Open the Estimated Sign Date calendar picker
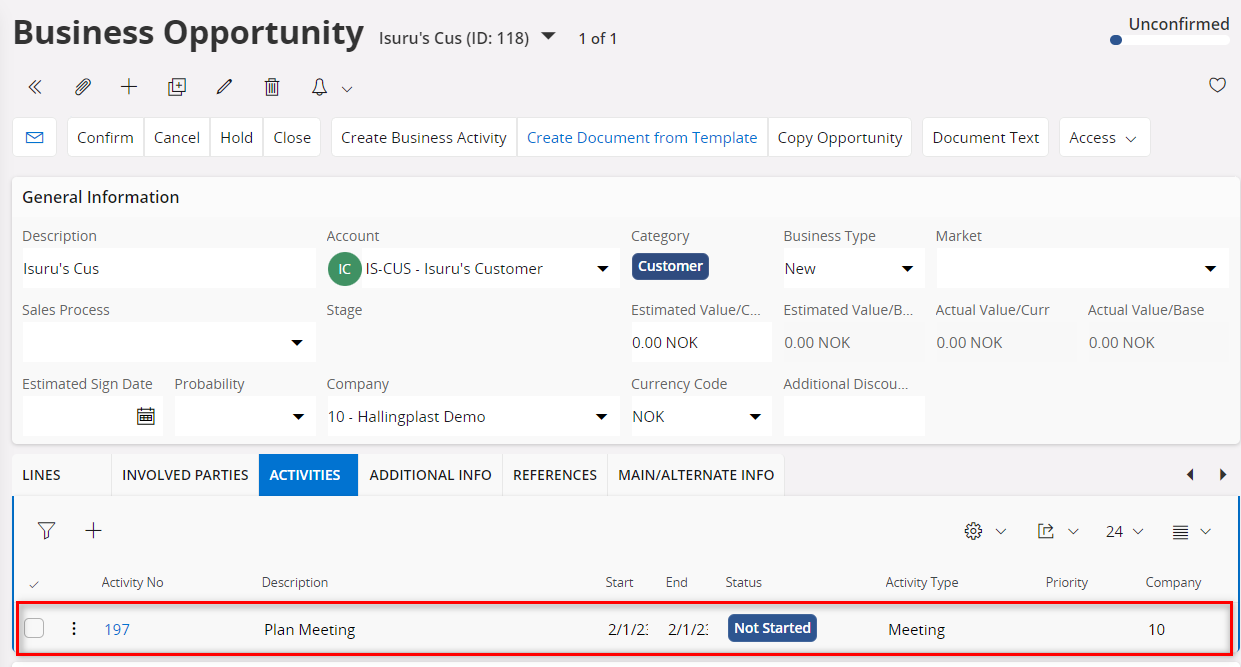Image resolution: width=1241 pixels, height=667 pixels. tap(146, 417)
